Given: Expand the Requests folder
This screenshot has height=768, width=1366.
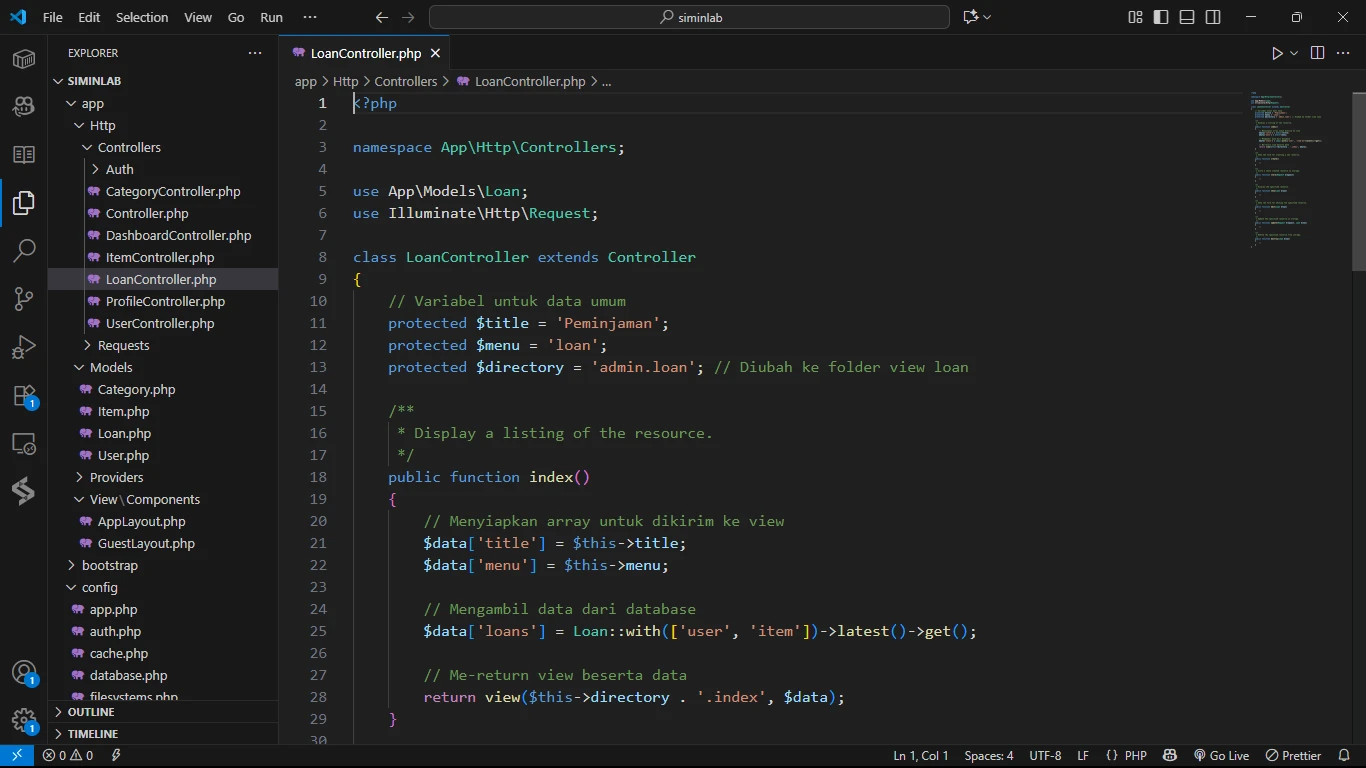Looking at the screenshot, I should point(123,345).
